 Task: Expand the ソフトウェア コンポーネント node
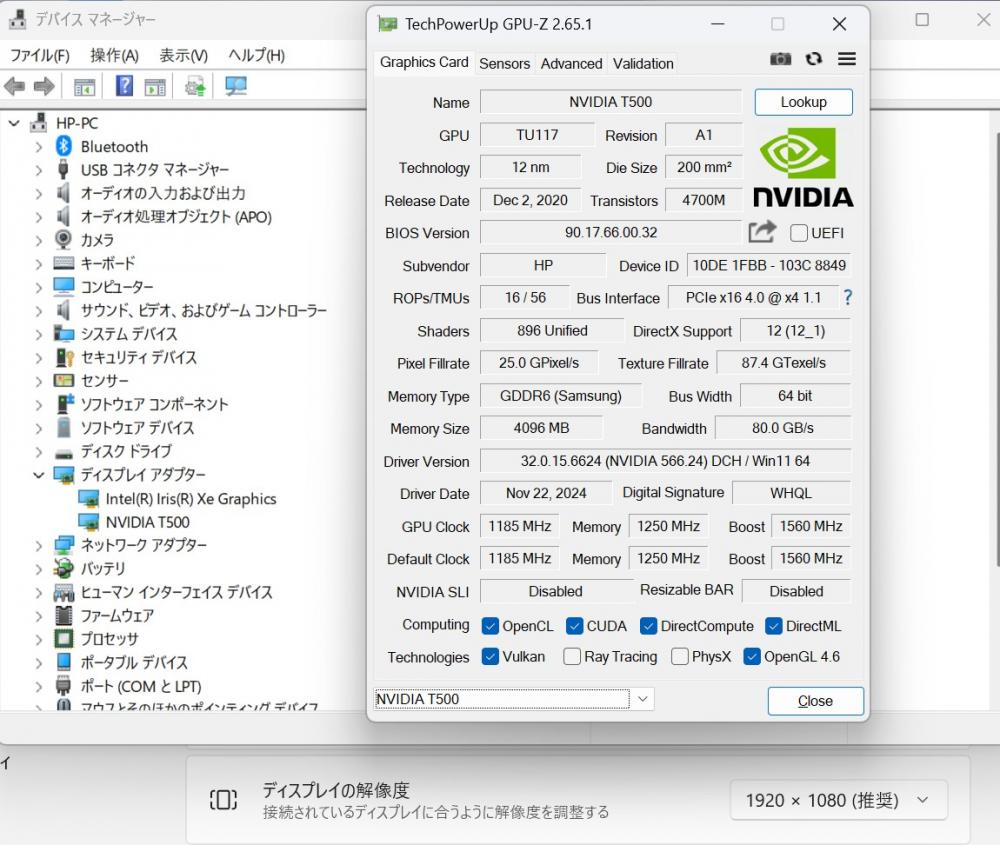[39, 404]
